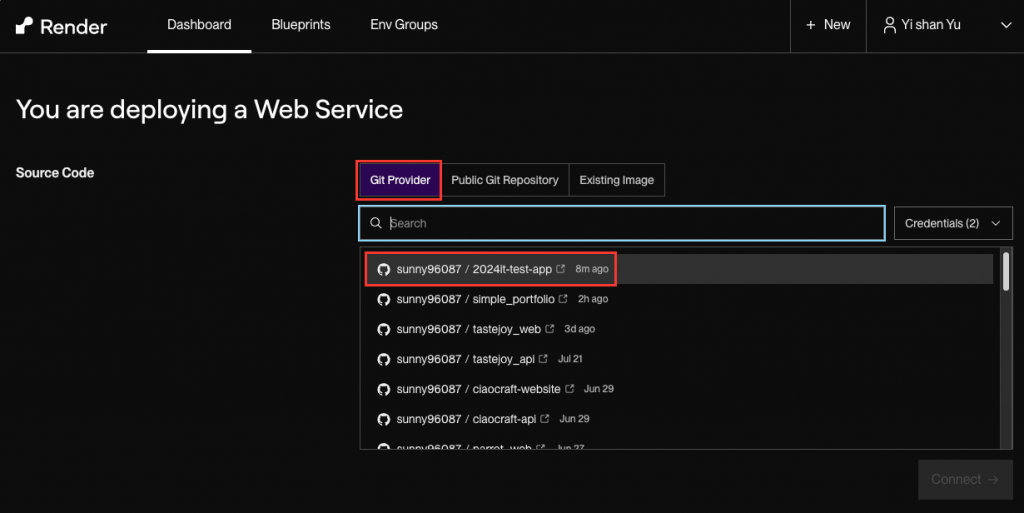Expand the Credentials (2) dropdown

coord(953,224)
